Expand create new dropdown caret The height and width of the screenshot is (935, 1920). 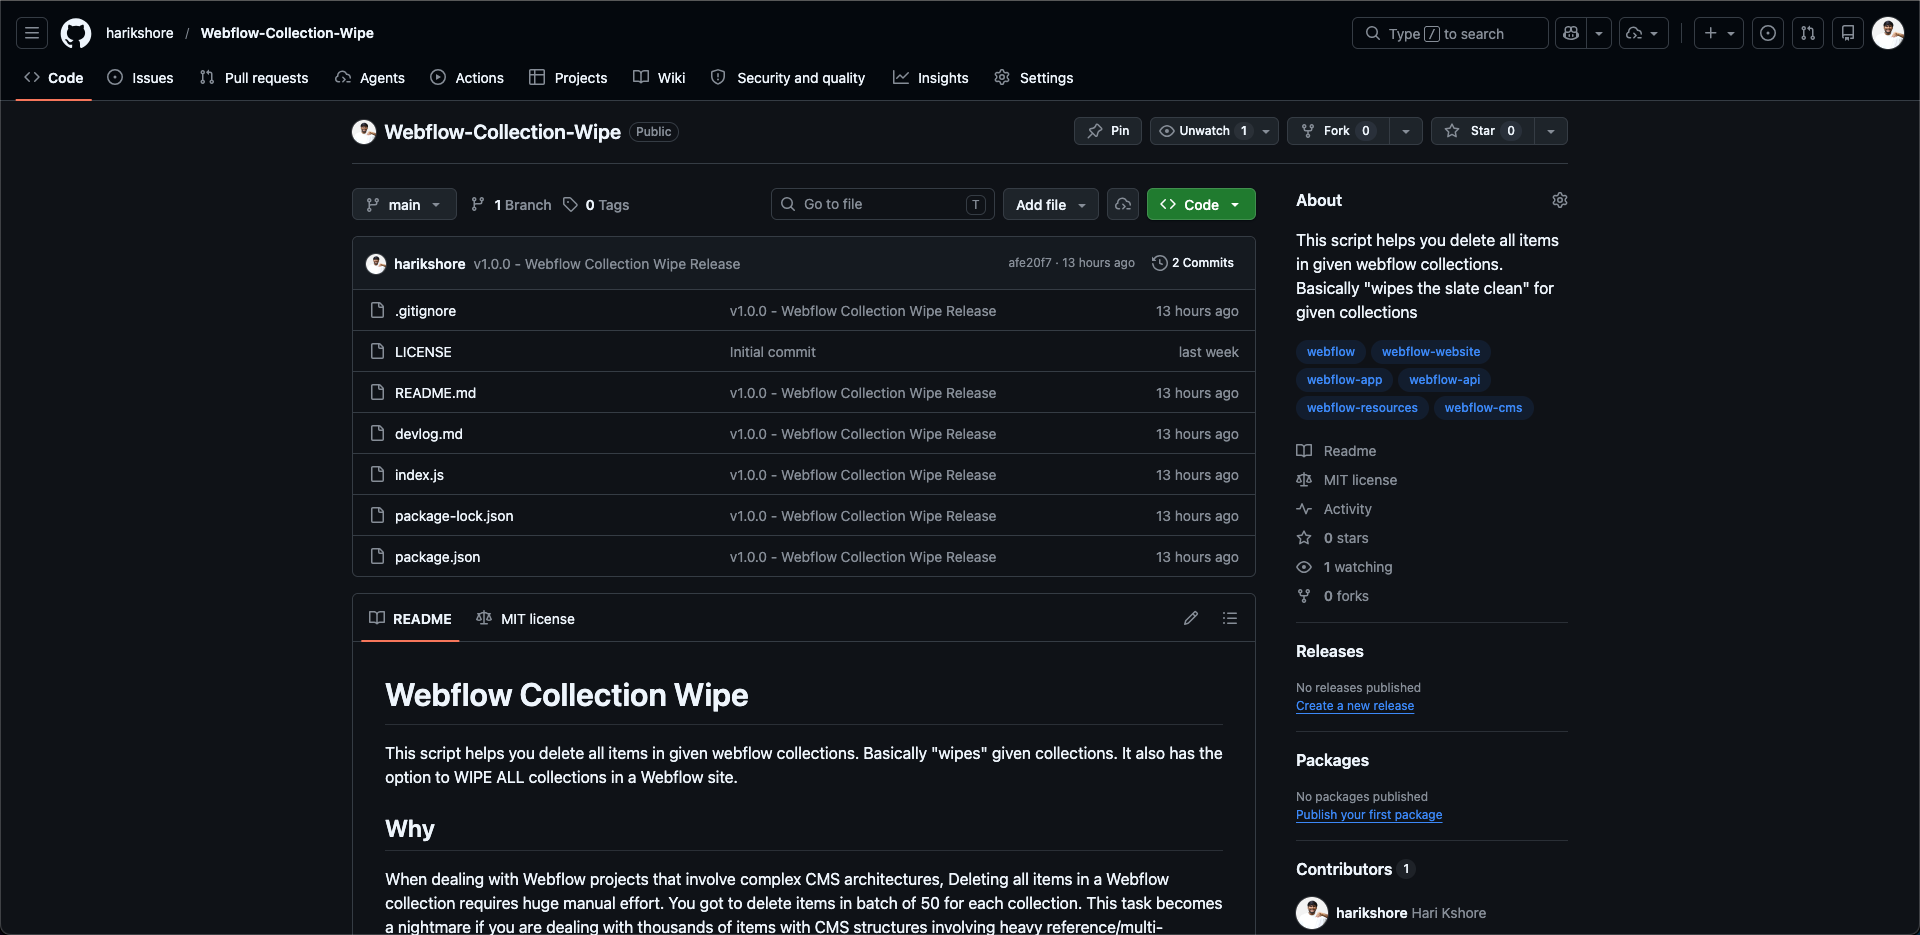1731,33
